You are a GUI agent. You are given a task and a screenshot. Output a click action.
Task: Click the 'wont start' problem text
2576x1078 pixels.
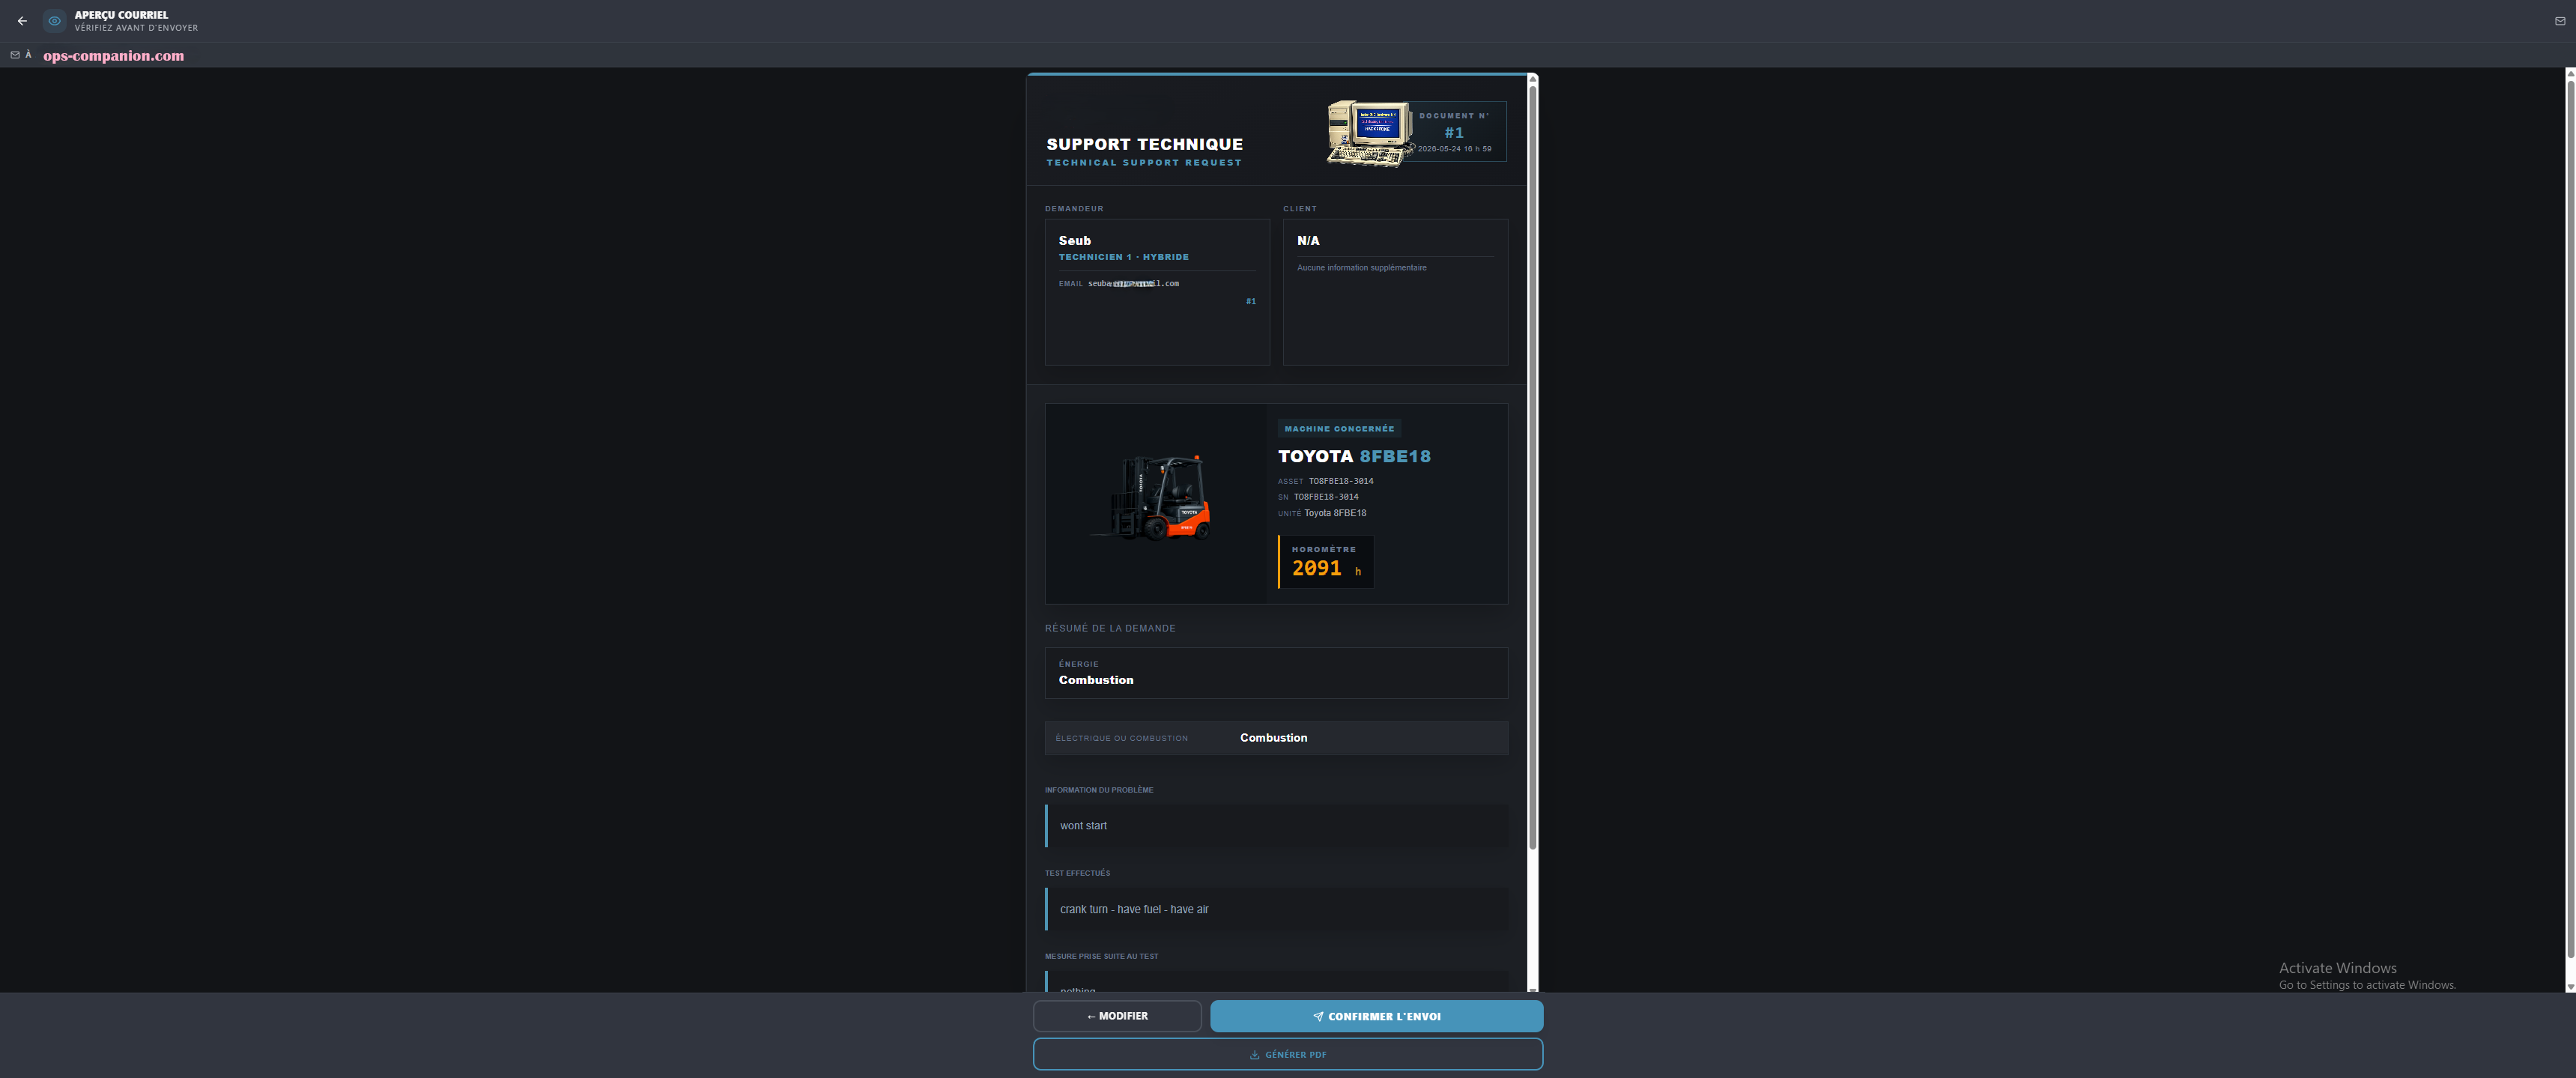coord(1083,826)
